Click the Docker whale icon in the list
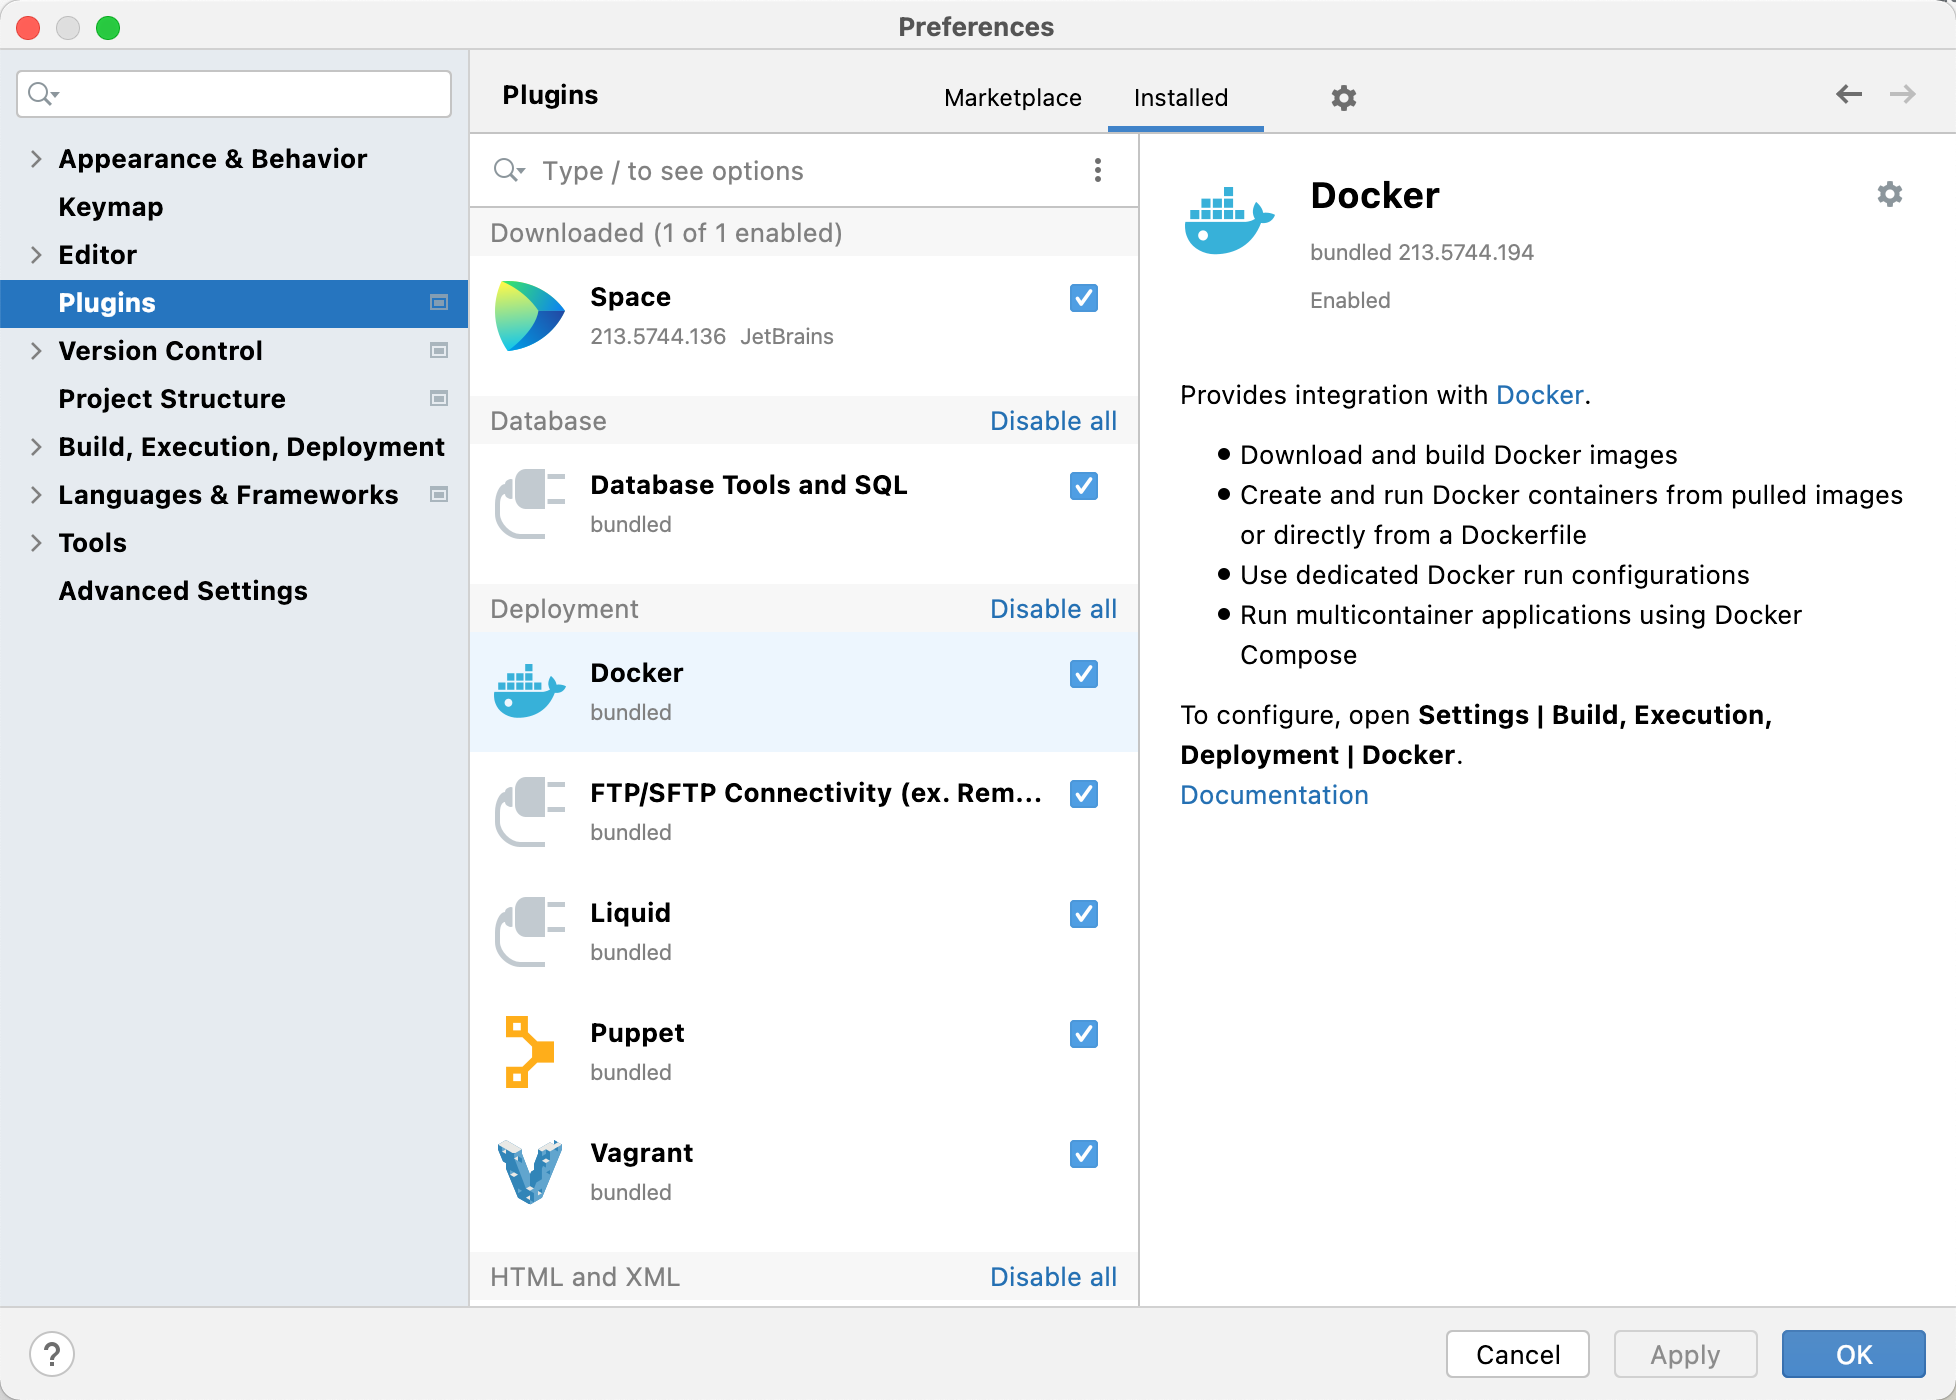Viewport: 1956px width, 1400px height. click(529, 691)
